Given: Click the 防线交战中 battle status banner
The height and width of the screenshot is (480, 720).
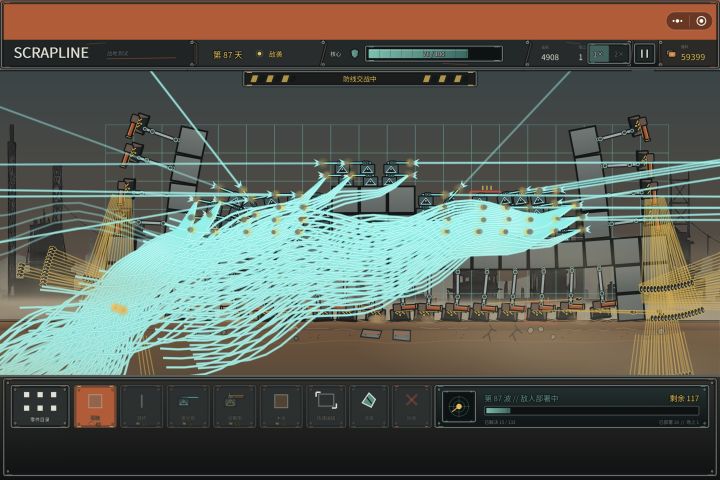Looking at the screenshot, I should click(x=360, y=79).
